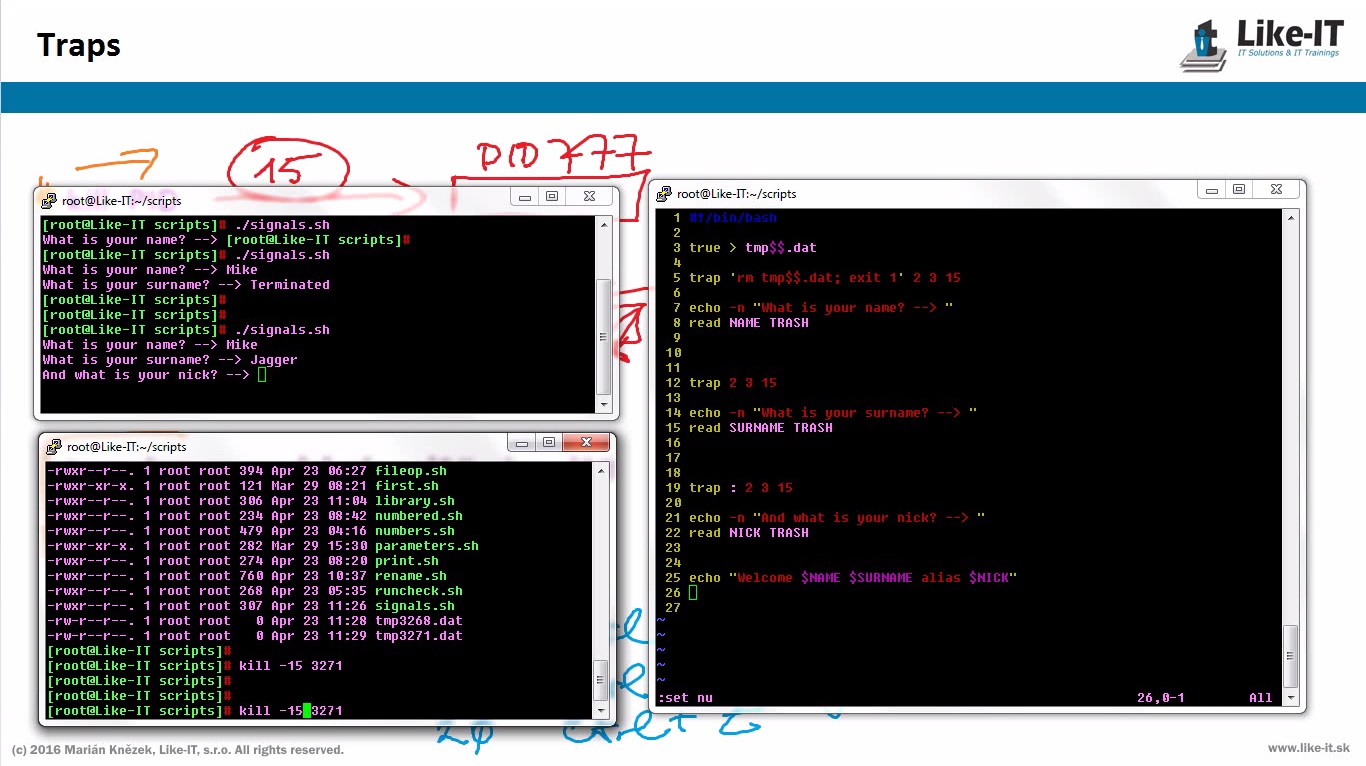This screenshot has width=1366, height=766.
Task: Click the signals.sh filename in the file listing
Action: point(414,606)
